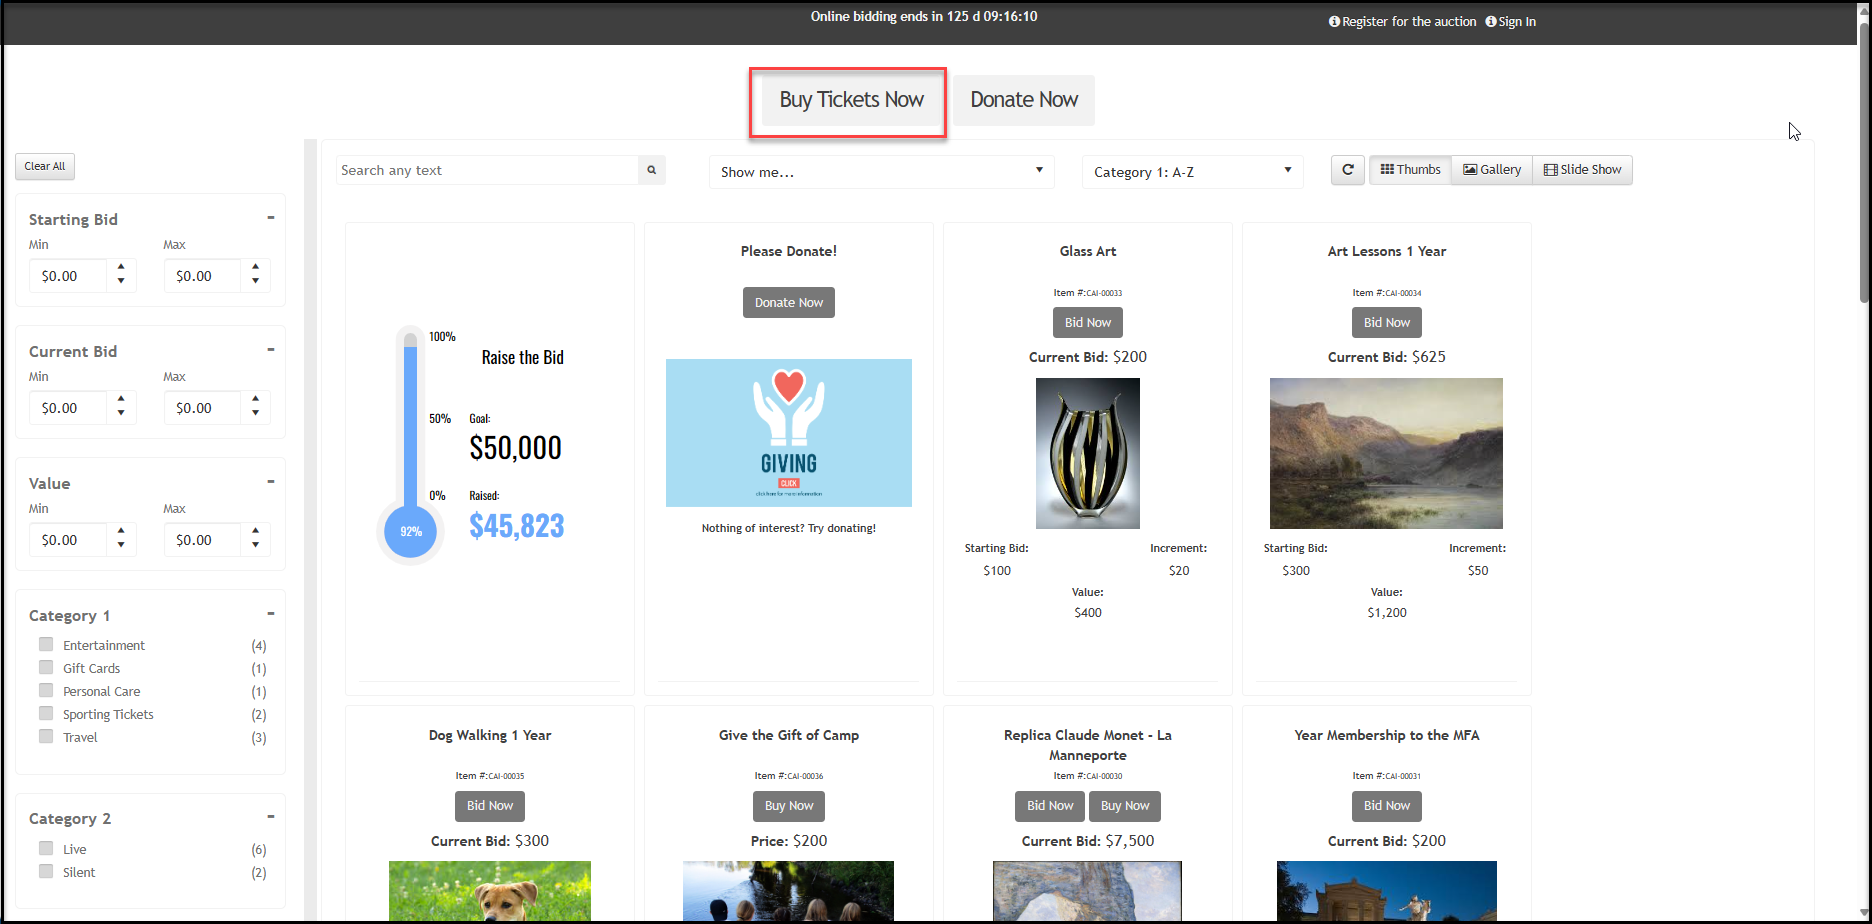Click the Sign In info icon
This screenshot has height=924, width=1872.
tap(1491, 21)
